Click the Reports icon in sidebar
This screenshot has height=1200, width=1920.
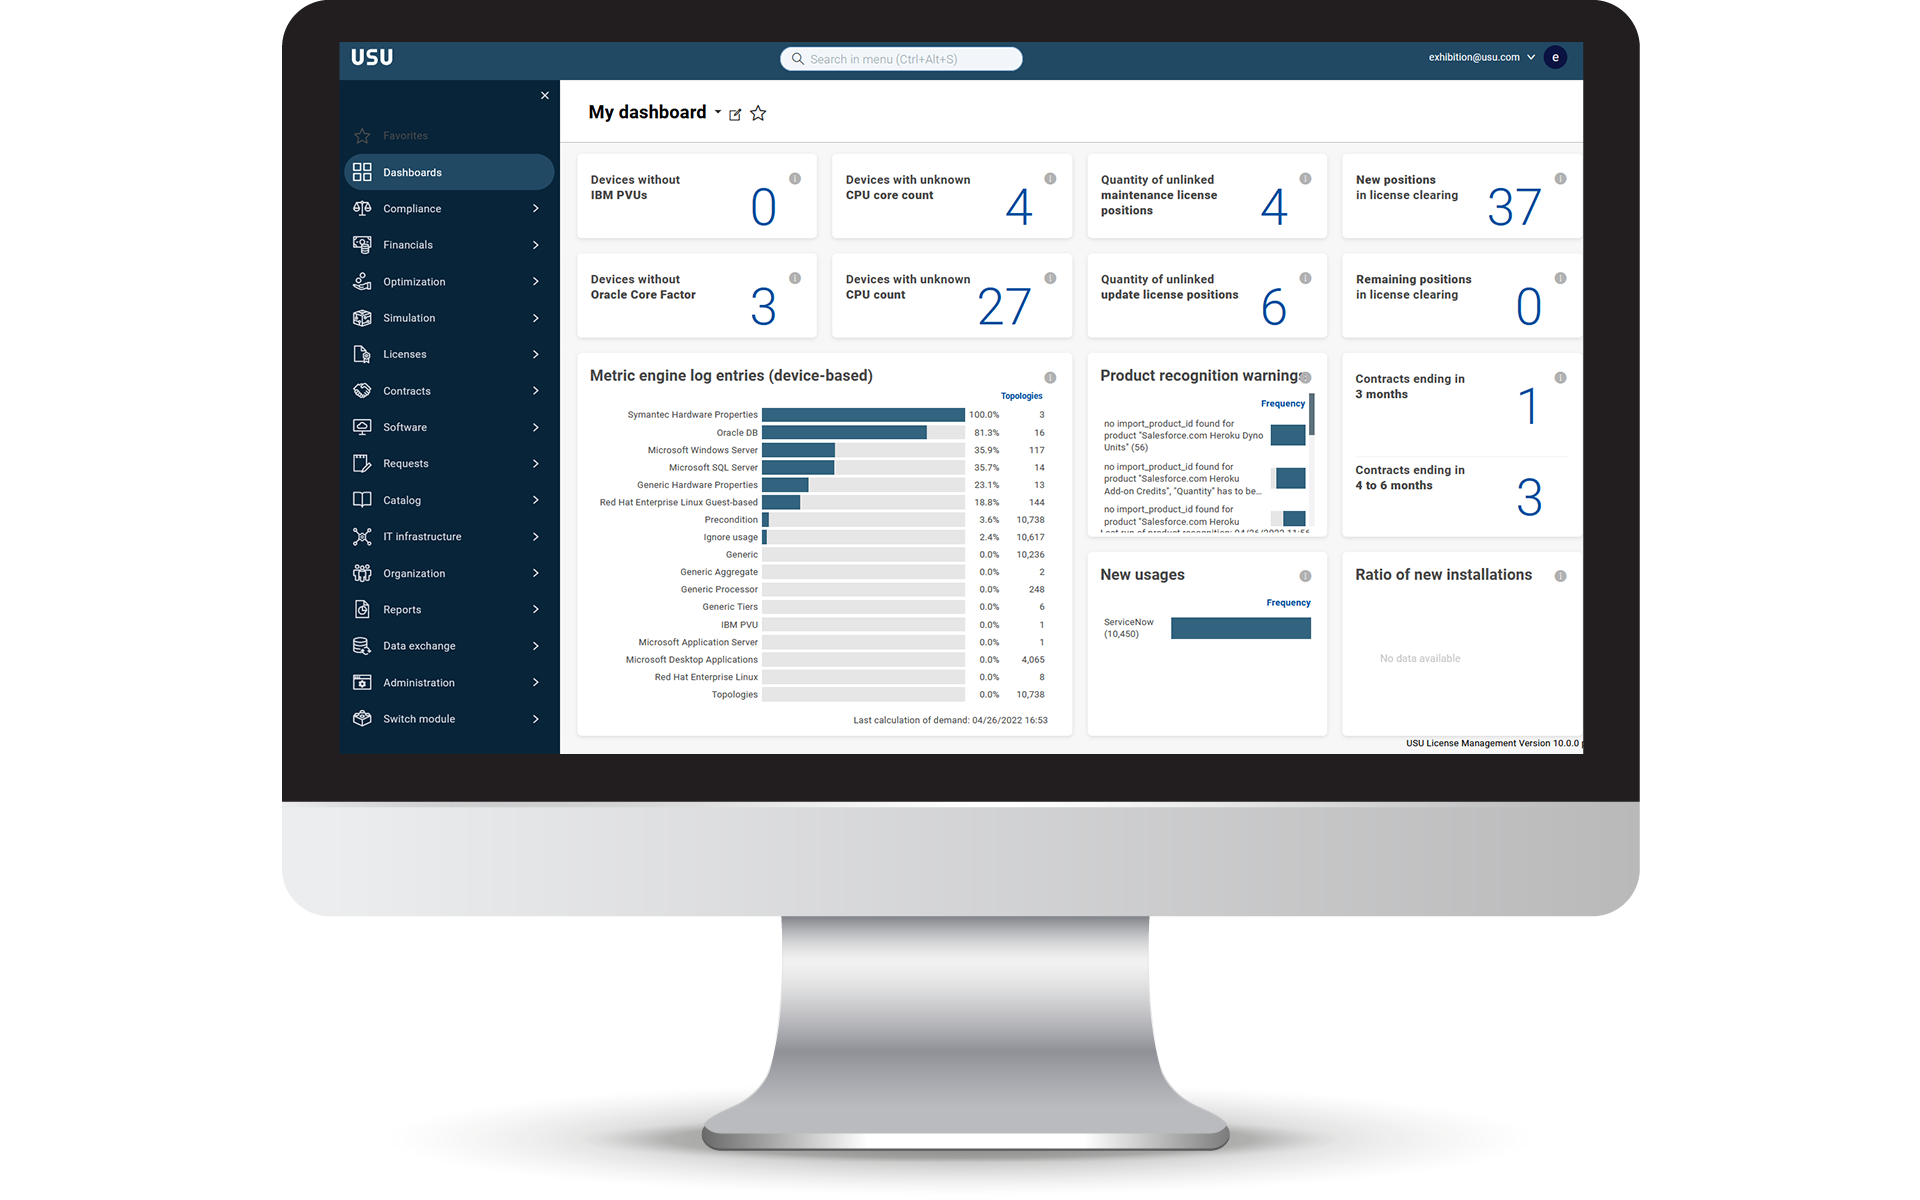click(x=362, y=608)
